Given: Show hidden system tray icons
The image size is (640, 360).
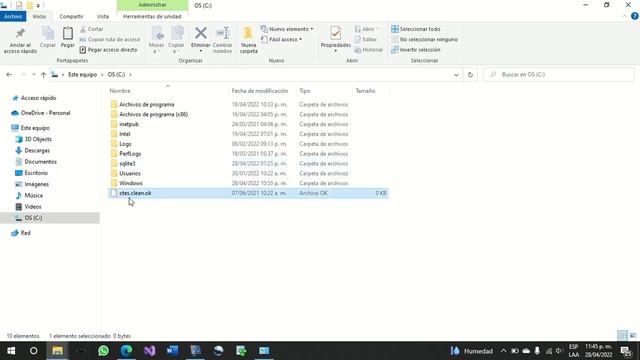Looking at the screenshot, I should [x=503, y=351].
